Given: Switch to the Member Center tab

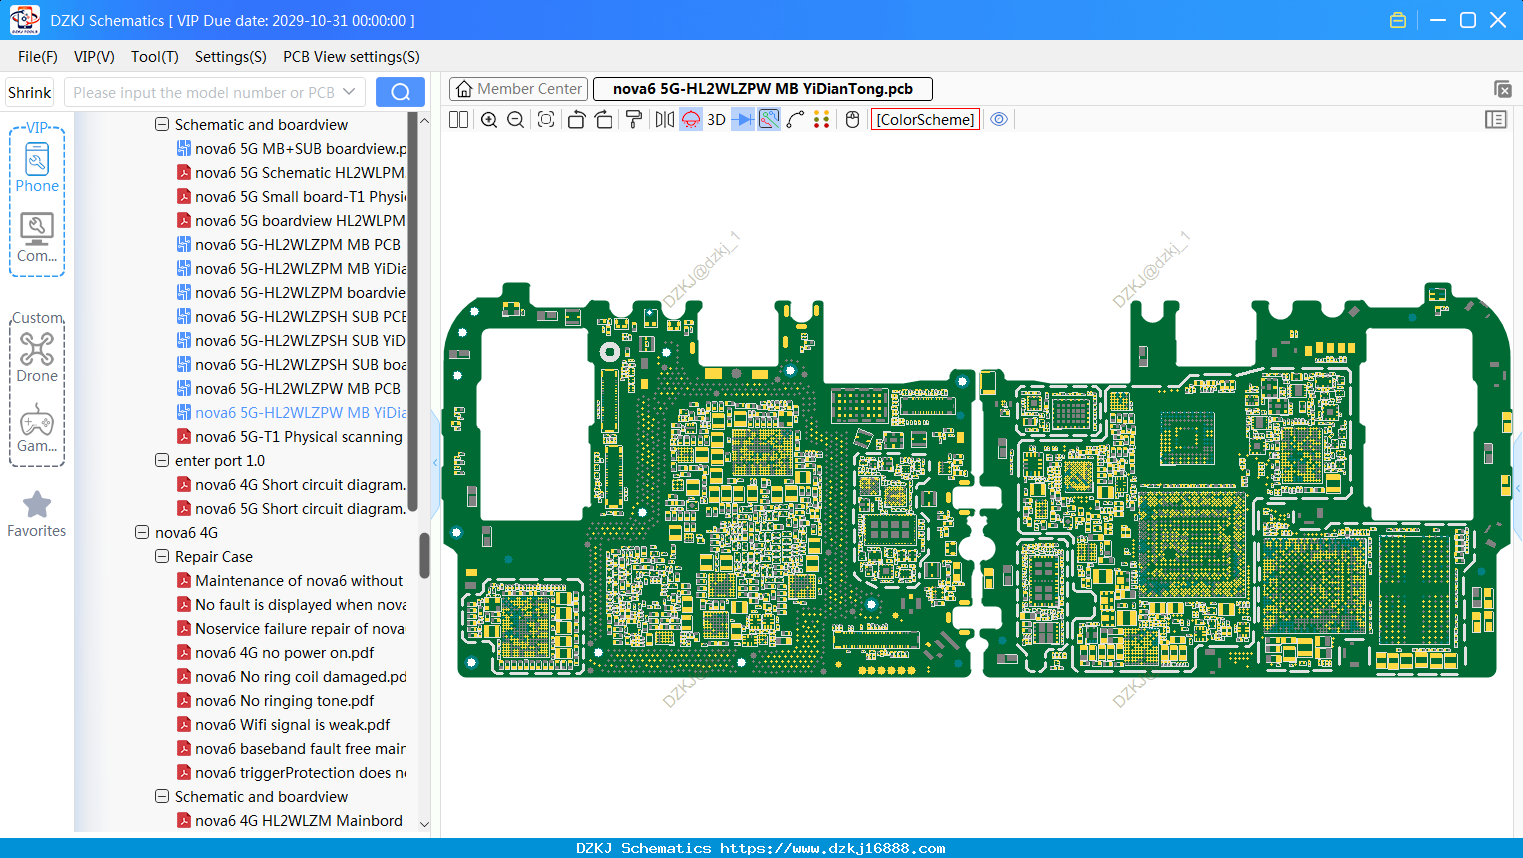Looking at the screenshot, I should (x=519, y=89).
